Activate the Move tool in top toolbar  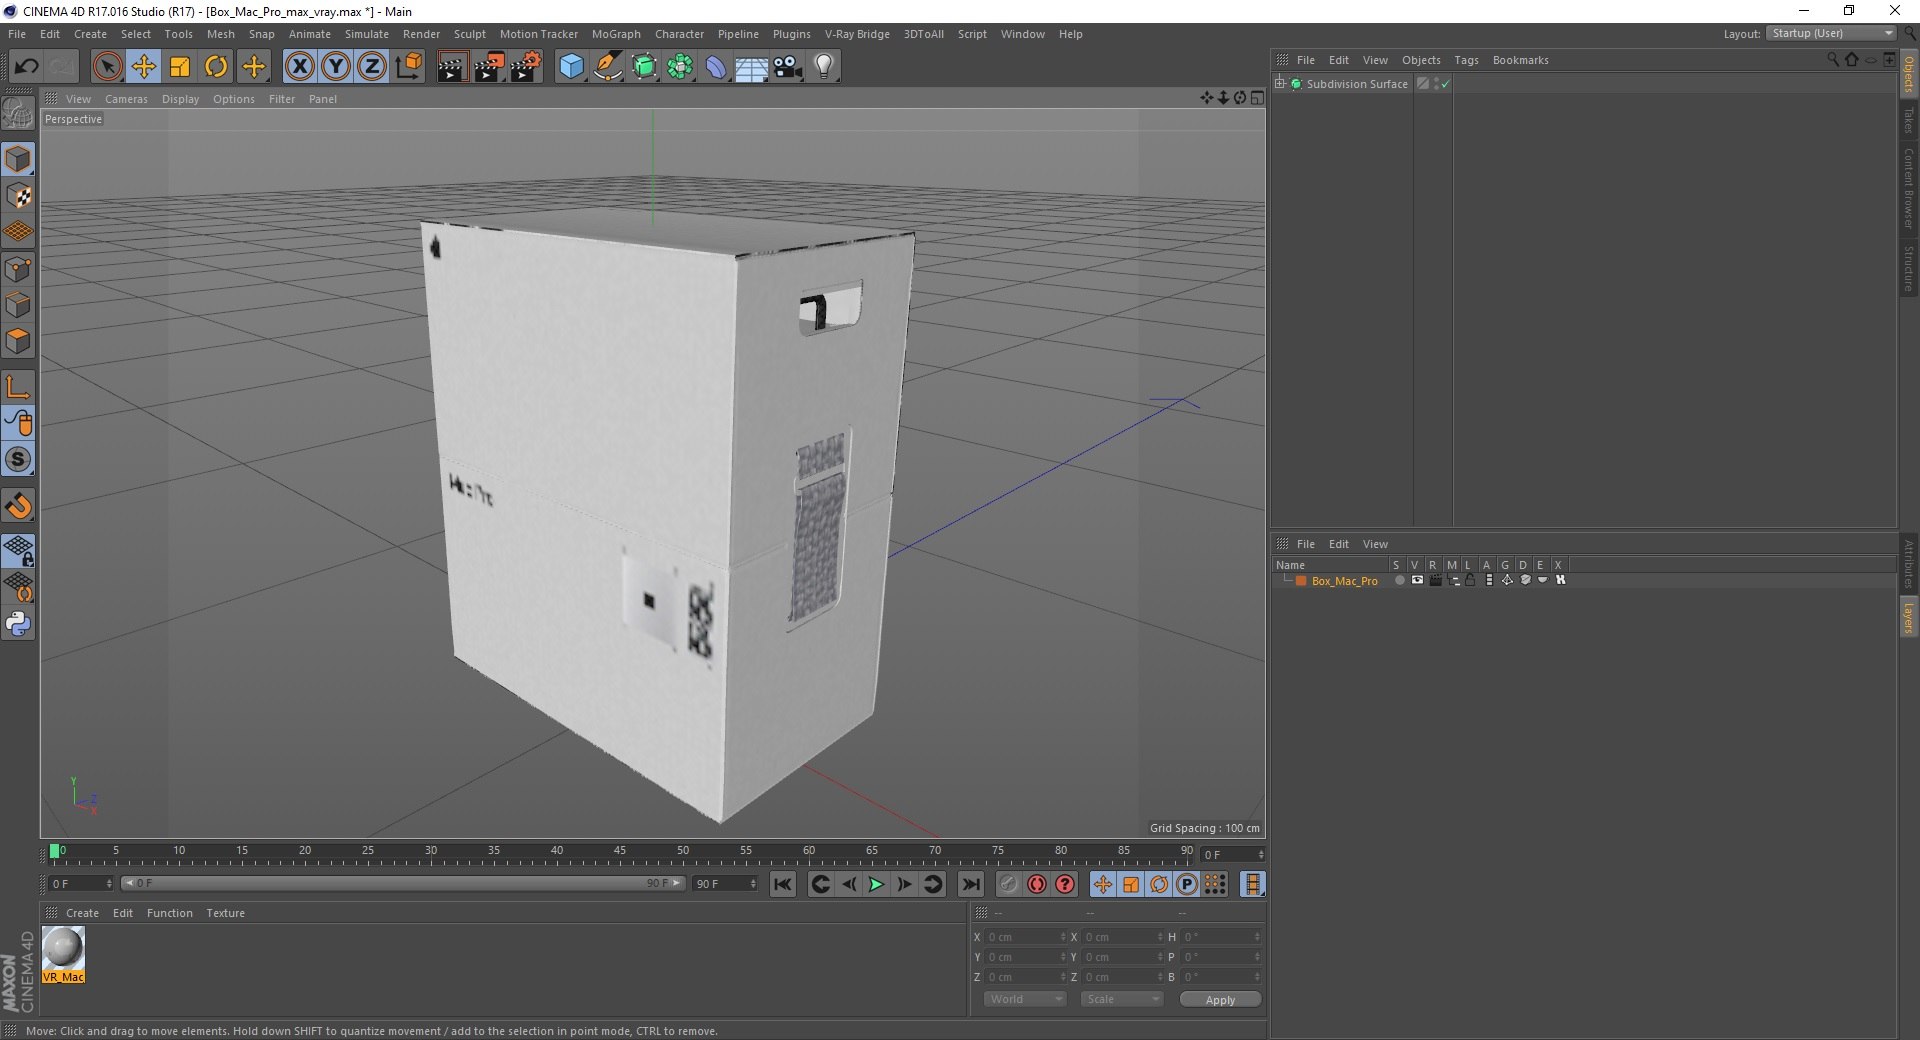point(144,67)
